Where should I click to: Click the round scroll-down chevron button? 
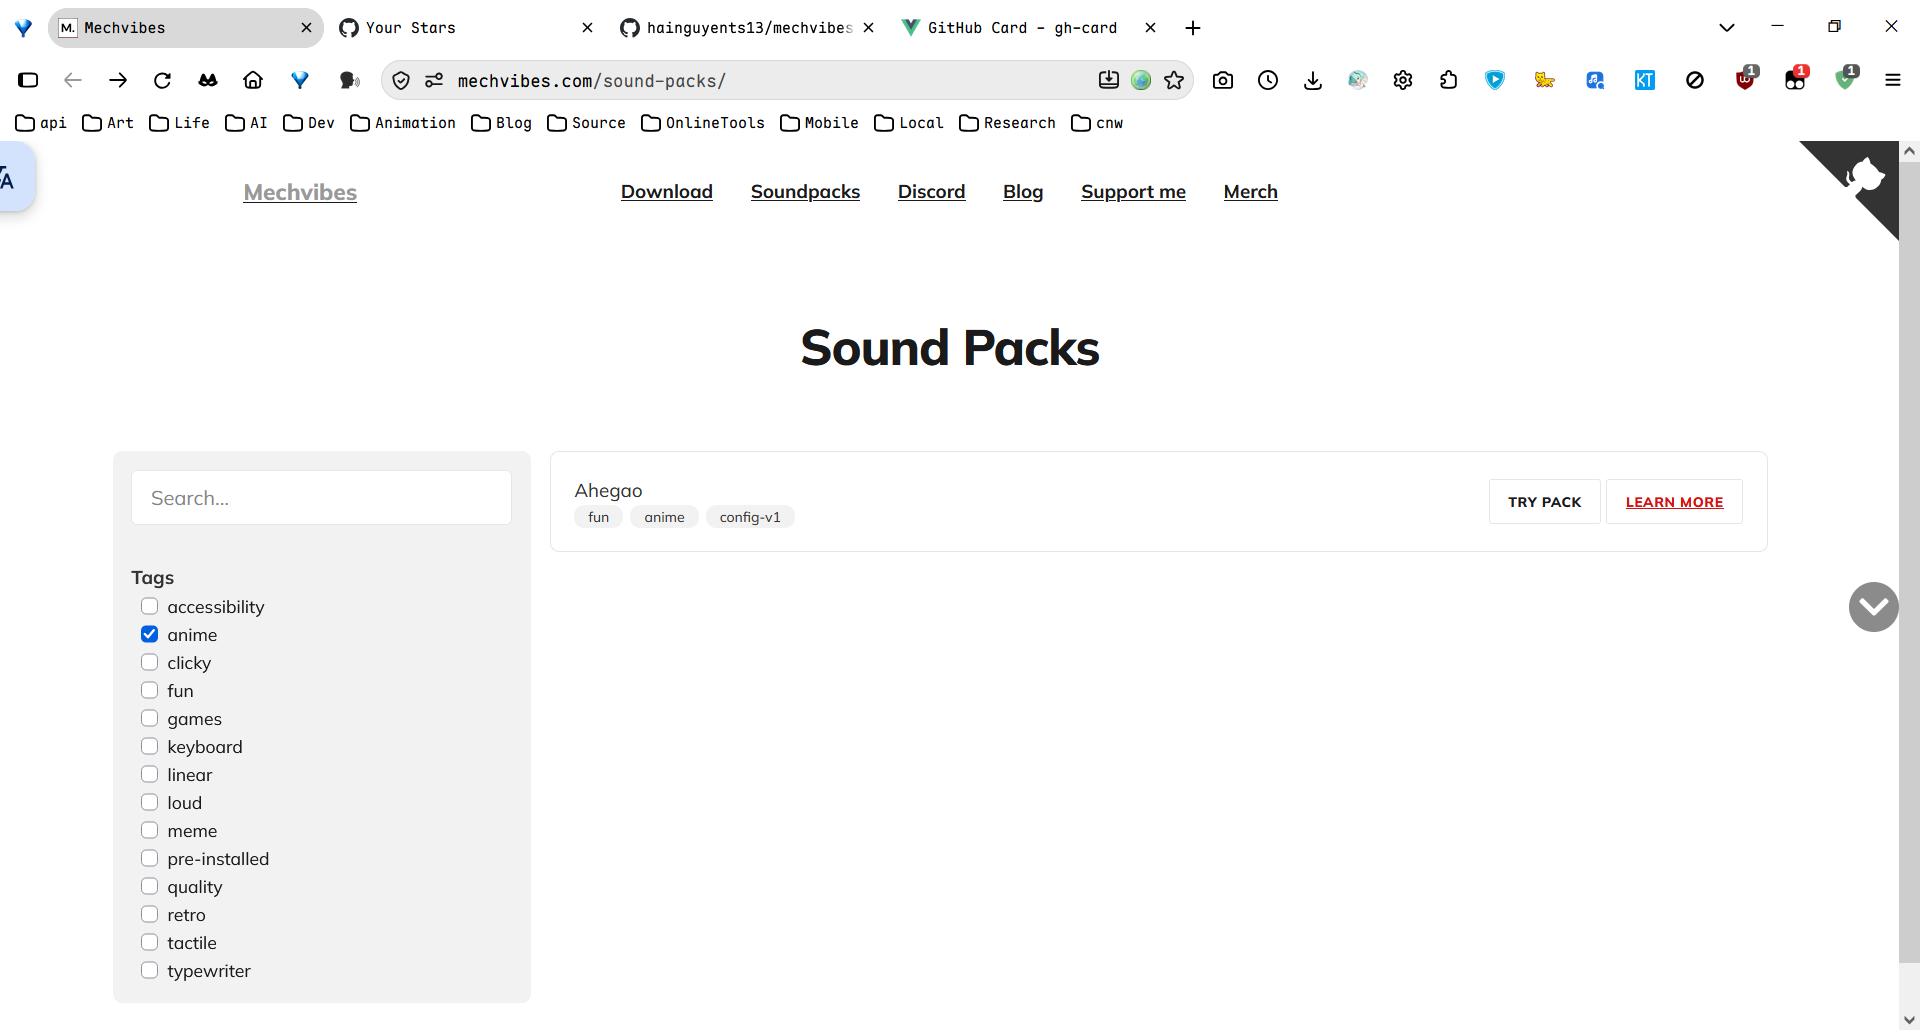pyautogui.click(x=1873, y=607)
